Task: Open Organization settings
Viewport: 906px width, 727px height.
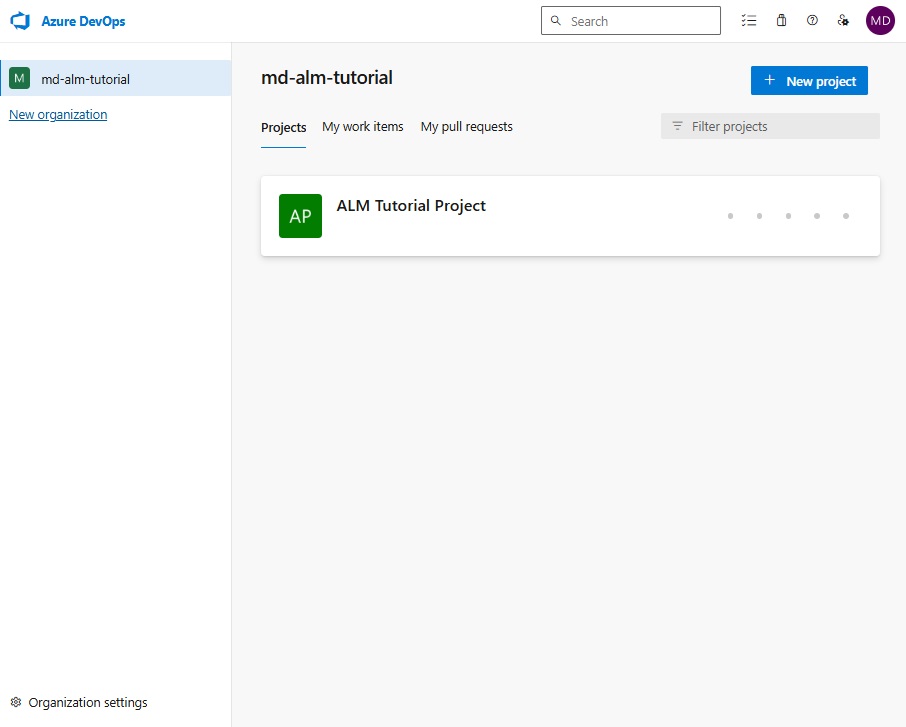Action: [79, 703]
